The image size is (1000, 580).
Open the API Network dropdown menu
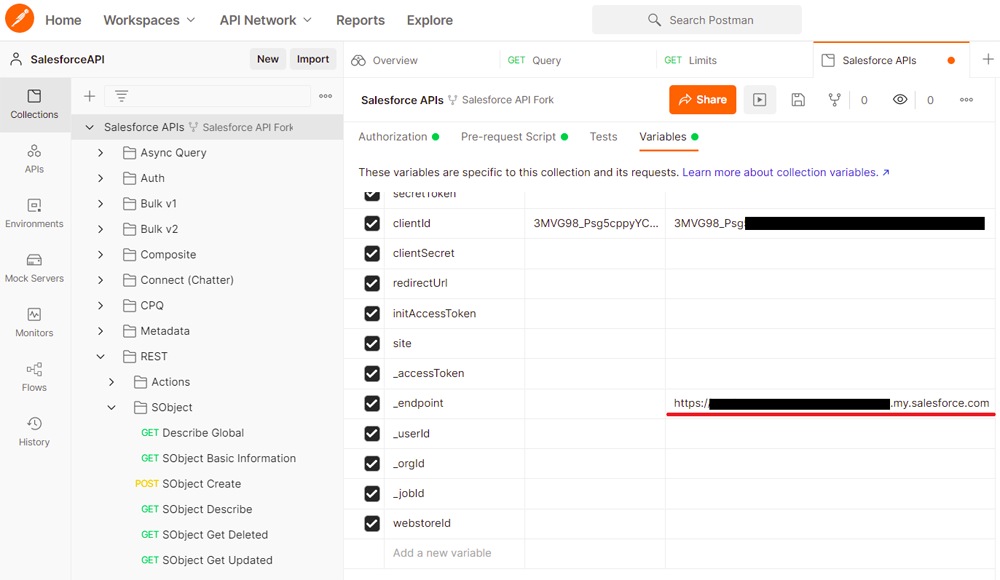265,20
